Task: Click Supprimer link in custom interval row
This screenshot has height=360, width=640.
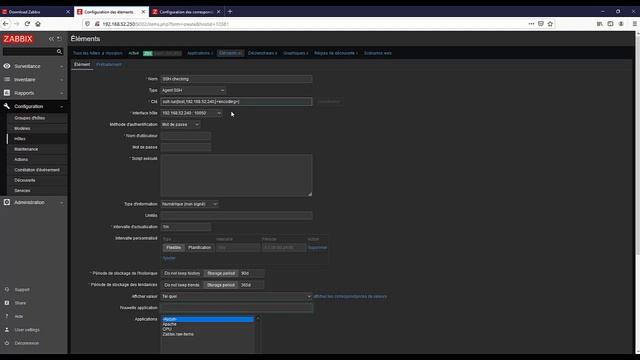Action: pos(318,247)
